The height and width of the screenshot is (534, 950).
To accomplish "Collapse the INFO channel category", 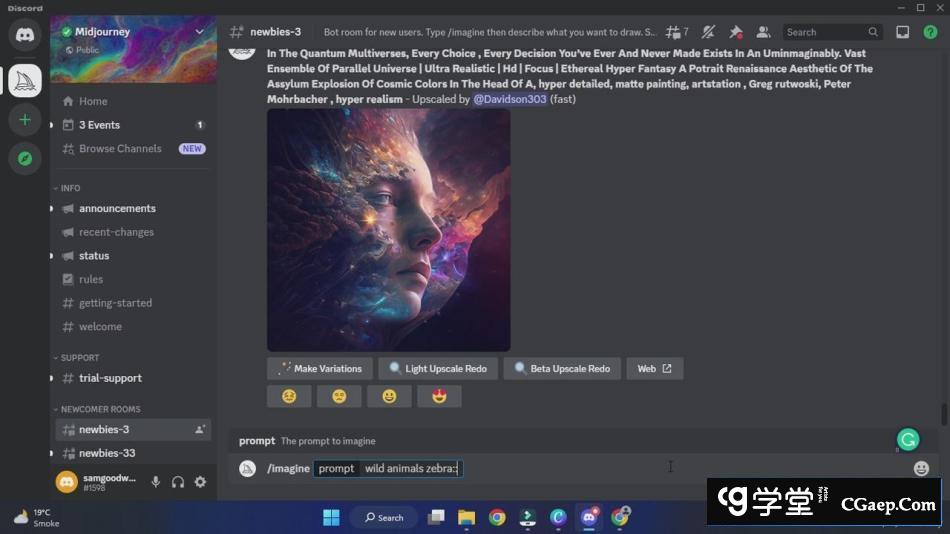I will pos(70,188).
